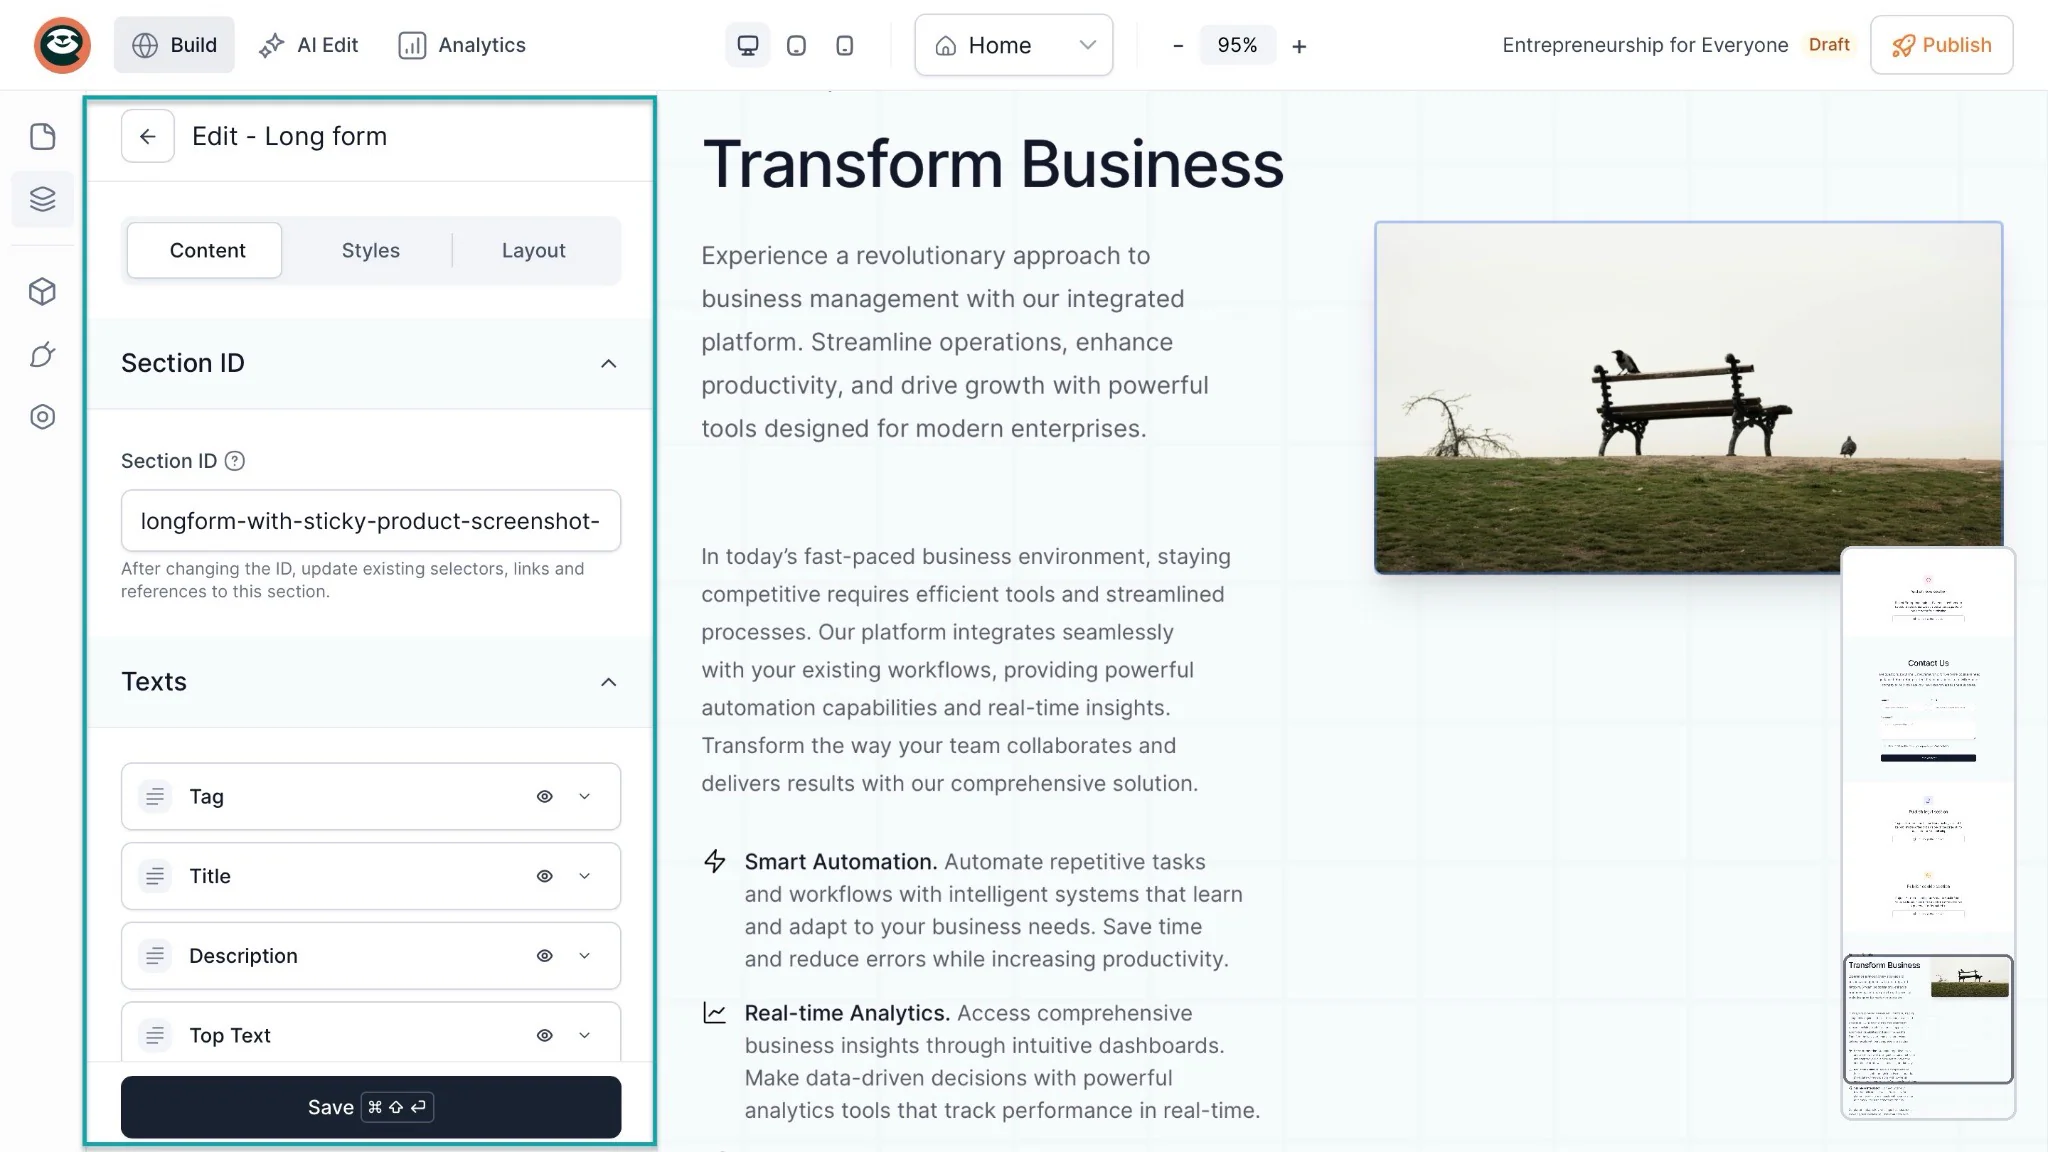Click the Real-time Analytics chart icon
The width and height of the screenshot is (2048, 1152).
714,1013
